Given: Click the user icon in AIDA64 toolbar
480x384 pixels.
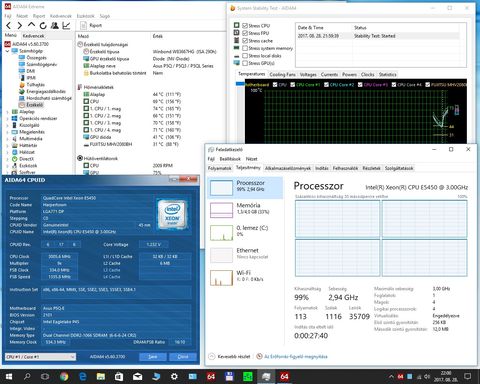Looking at the screenshot, I should tap(55, 25).
